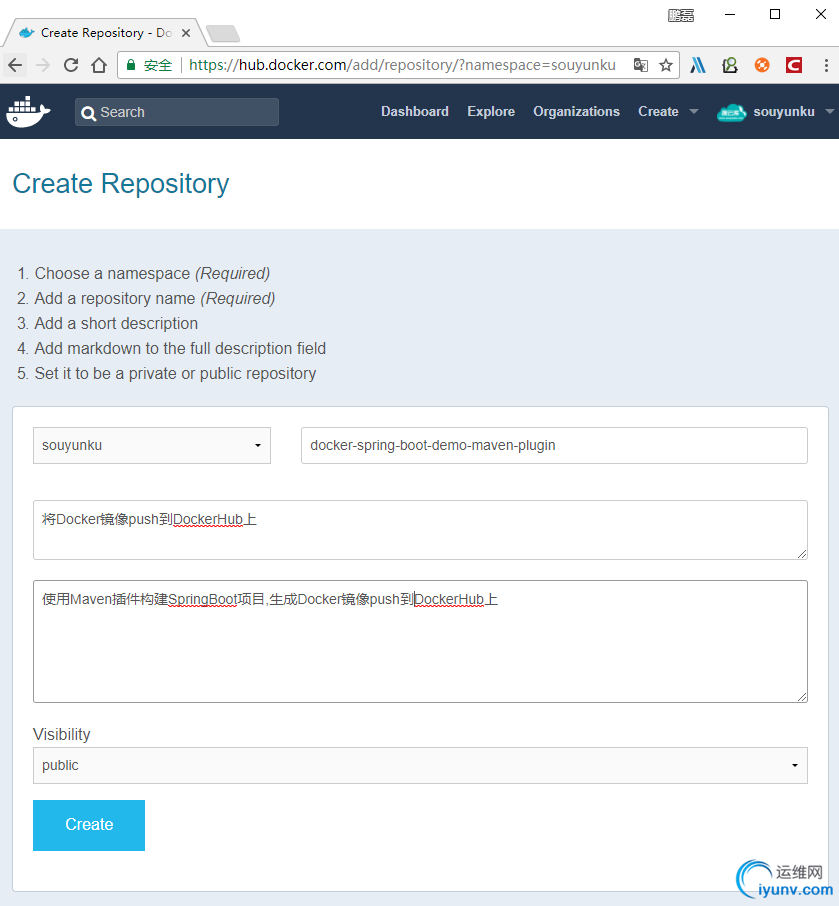
Task: Open Chrome's three-dot menu
Action: coord(826,65)
